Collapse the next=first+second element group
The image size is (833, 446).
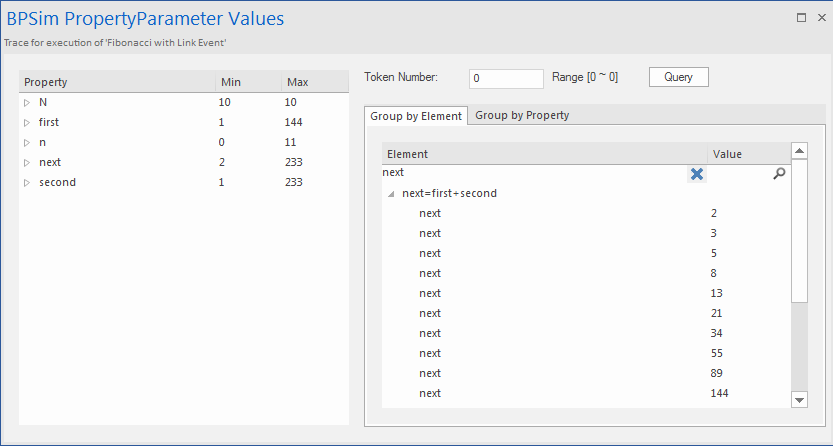391,194
